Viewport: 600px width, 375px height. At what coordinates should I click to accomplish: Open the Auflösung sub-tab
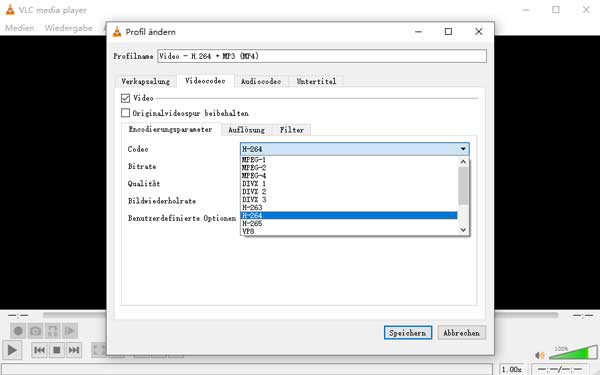(x=246, y=130)
